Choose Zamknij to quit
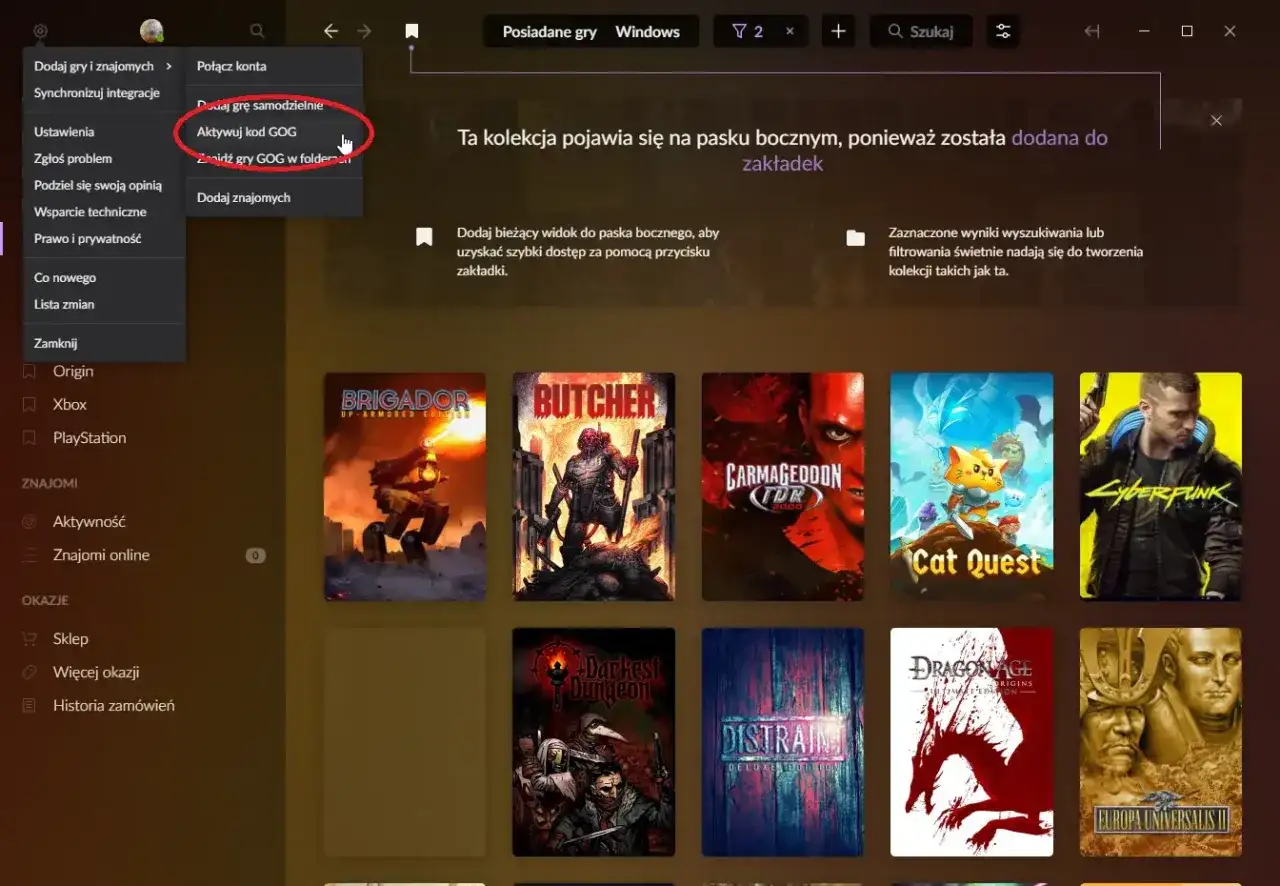1280x886 pixels. (104, 343)
